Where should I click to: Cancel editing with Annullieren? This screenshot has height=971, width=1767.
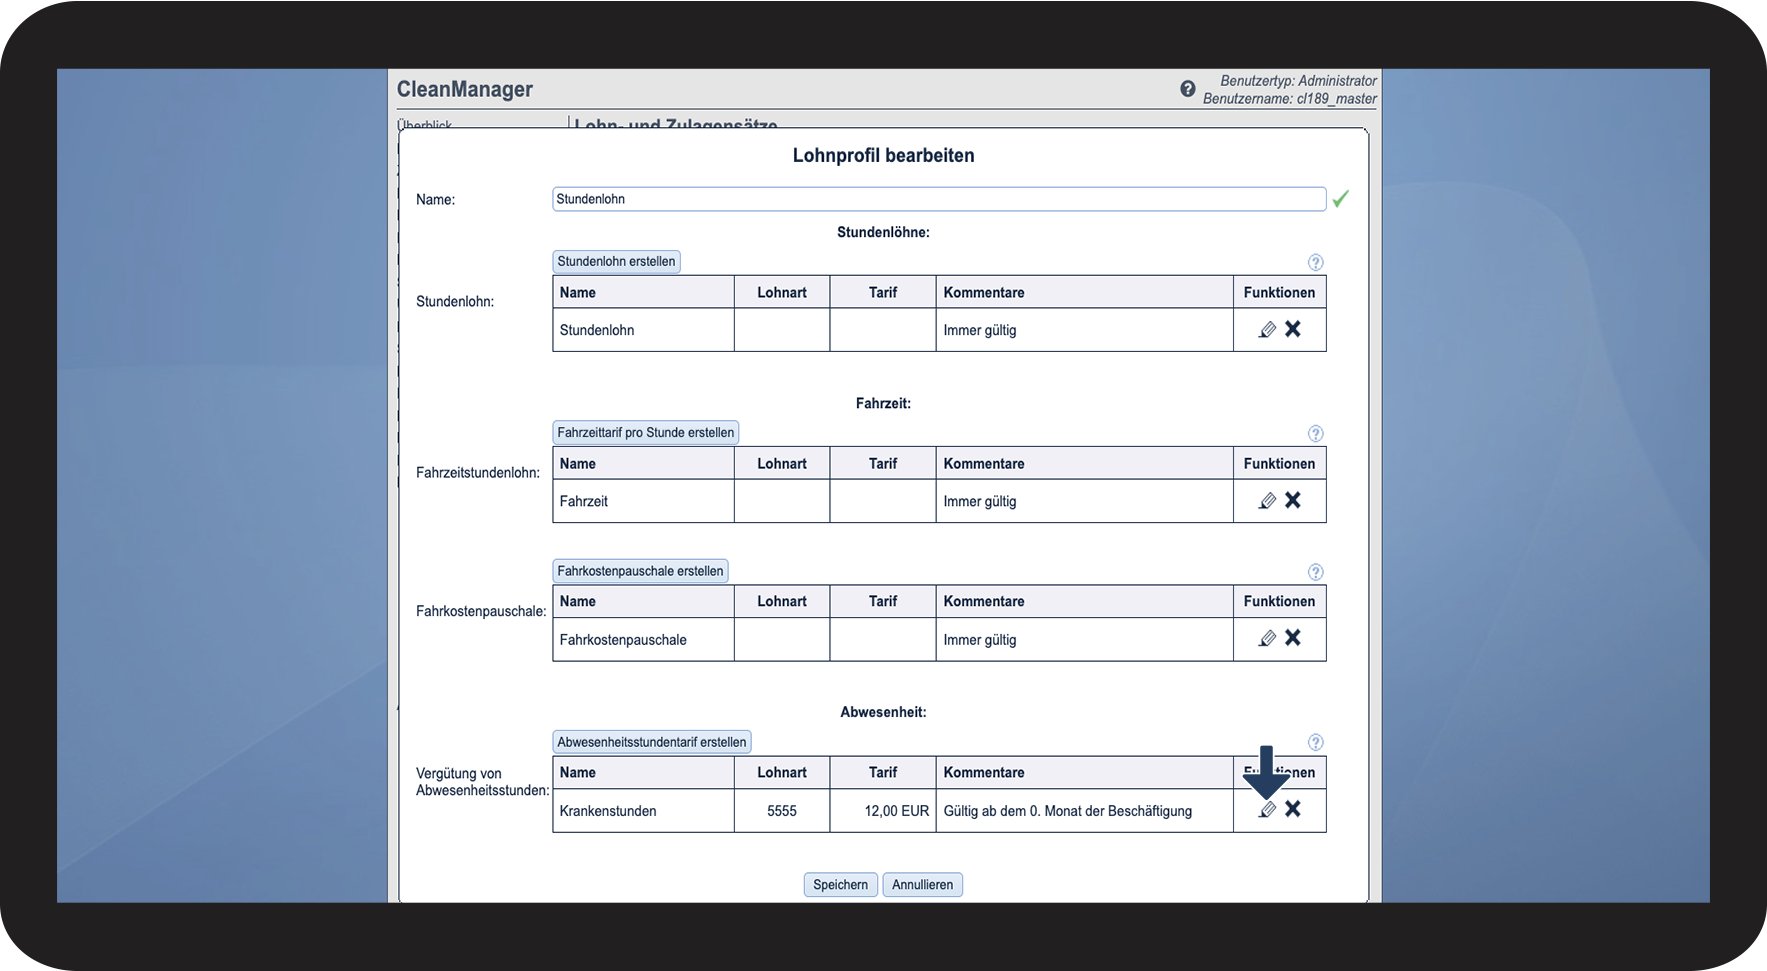[923, 885]
